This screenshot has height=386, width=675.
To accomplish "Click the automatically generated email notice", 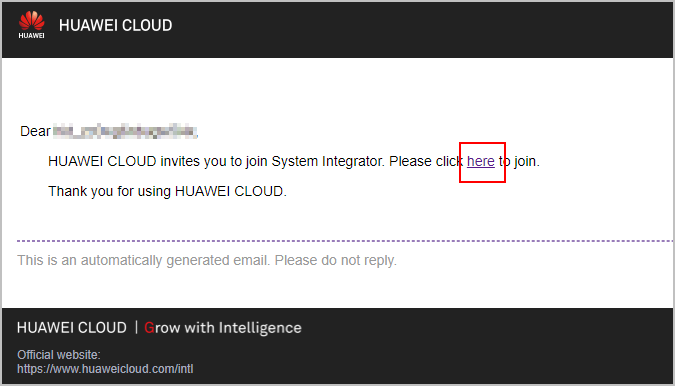I will (x=207, y=260).
